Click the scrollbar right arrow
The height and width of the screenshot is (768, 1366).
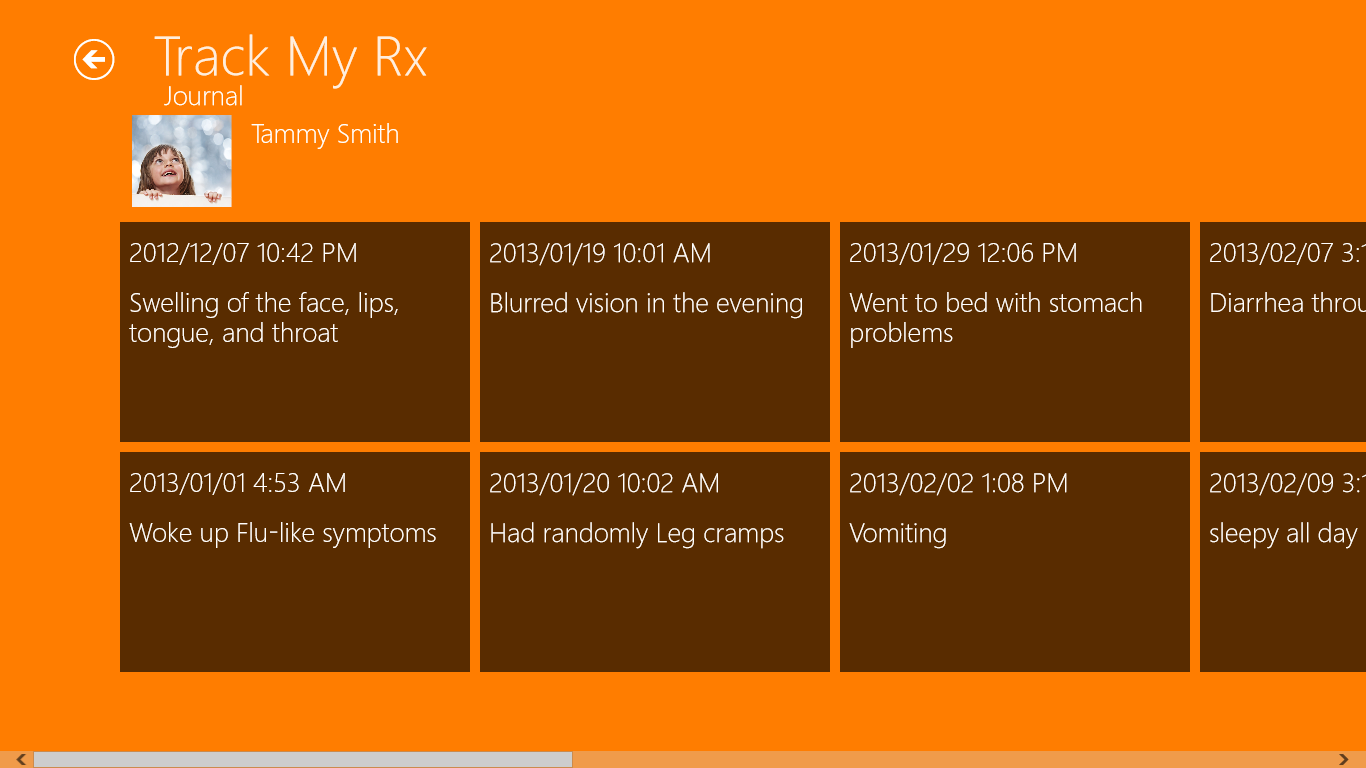pos(1344,760)
